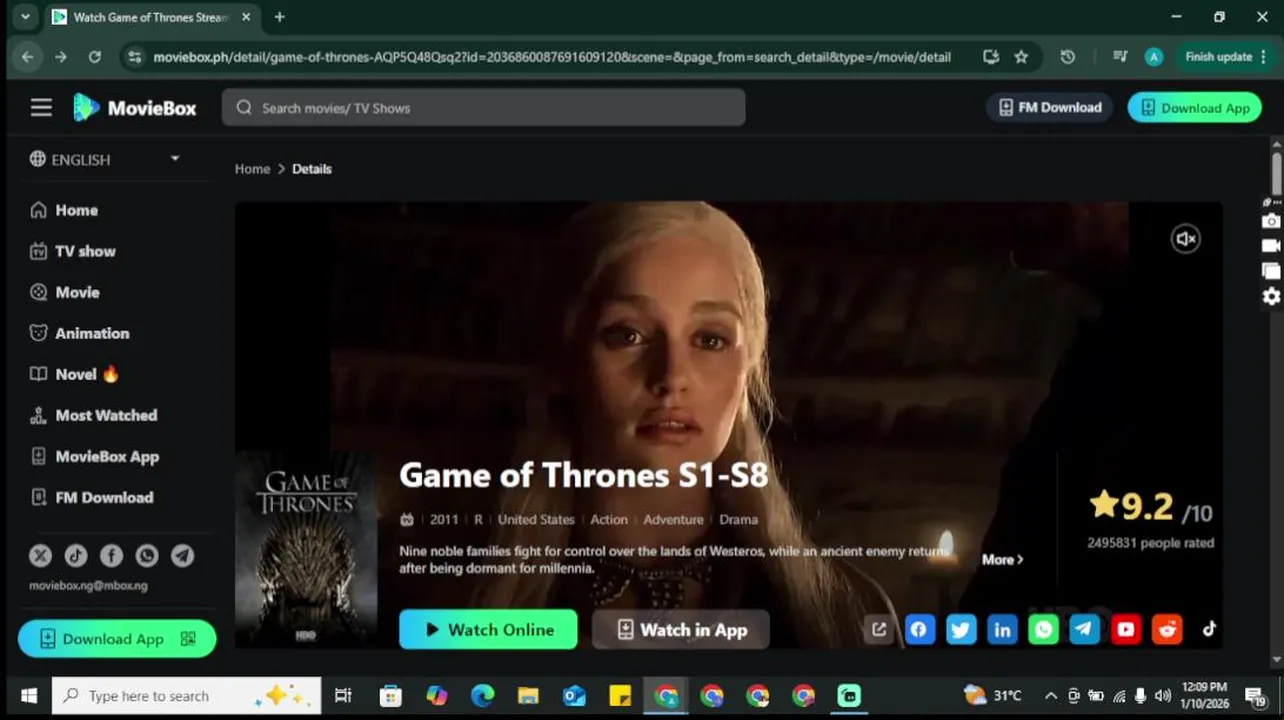Click the WhatsApp icon in the sidebar

coord(147,555)
